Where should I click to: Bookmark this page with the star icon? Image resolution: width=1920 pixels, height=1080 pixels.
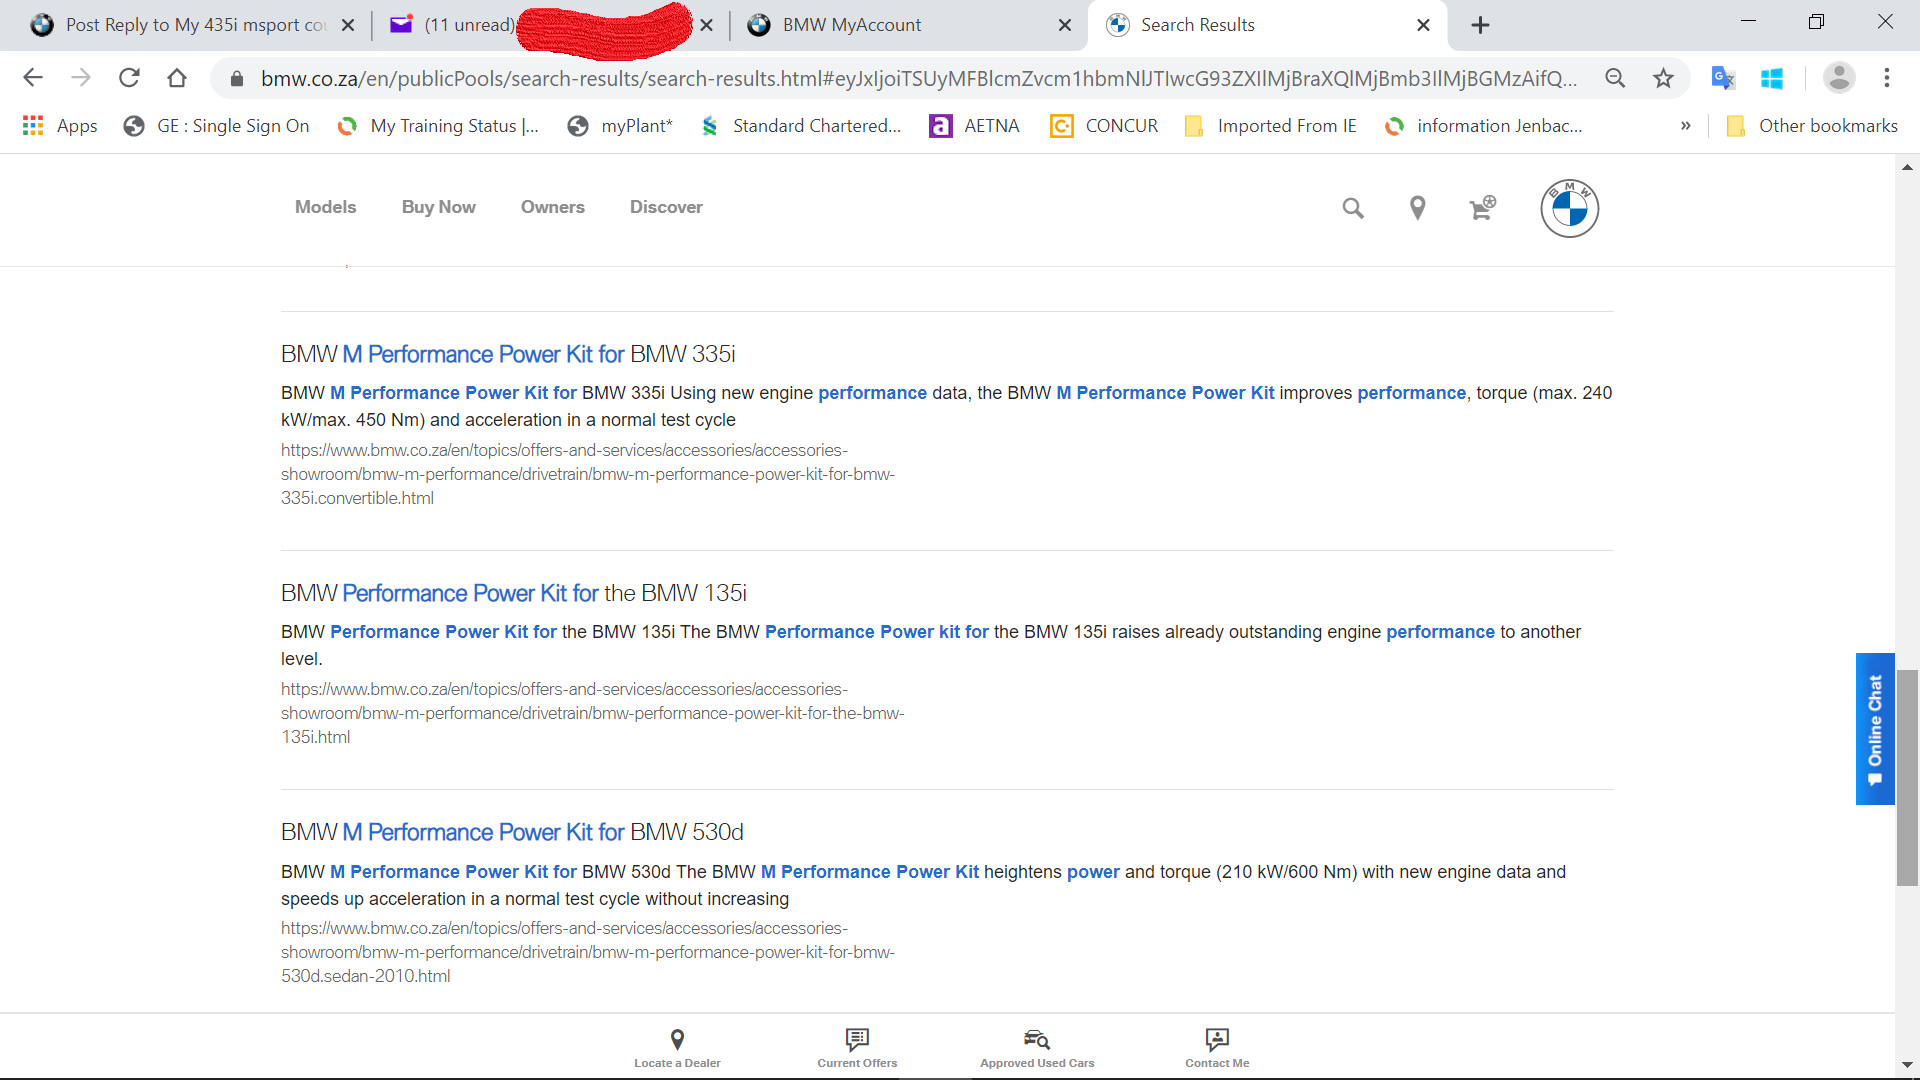coord(1663,78)
